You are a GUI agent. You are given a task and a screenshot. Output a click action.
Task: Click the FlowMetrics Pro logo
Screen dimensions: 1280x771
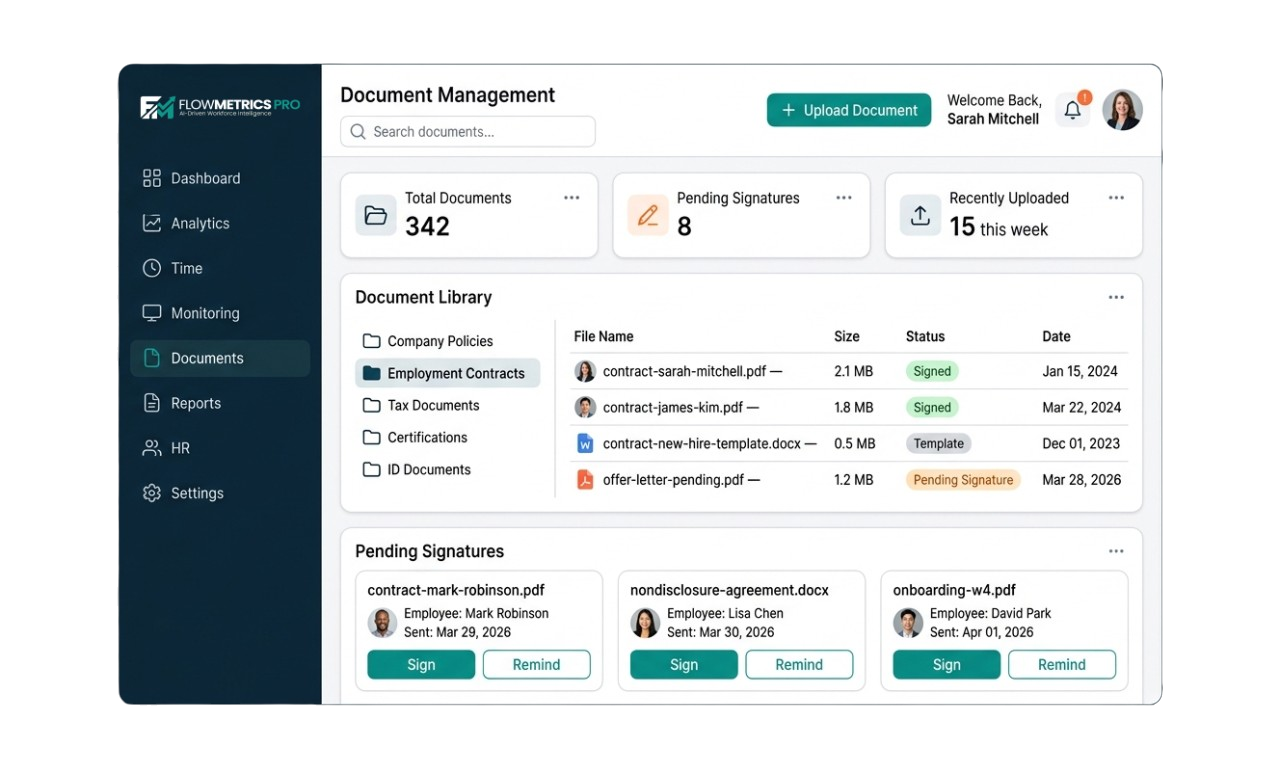(220, 107)
